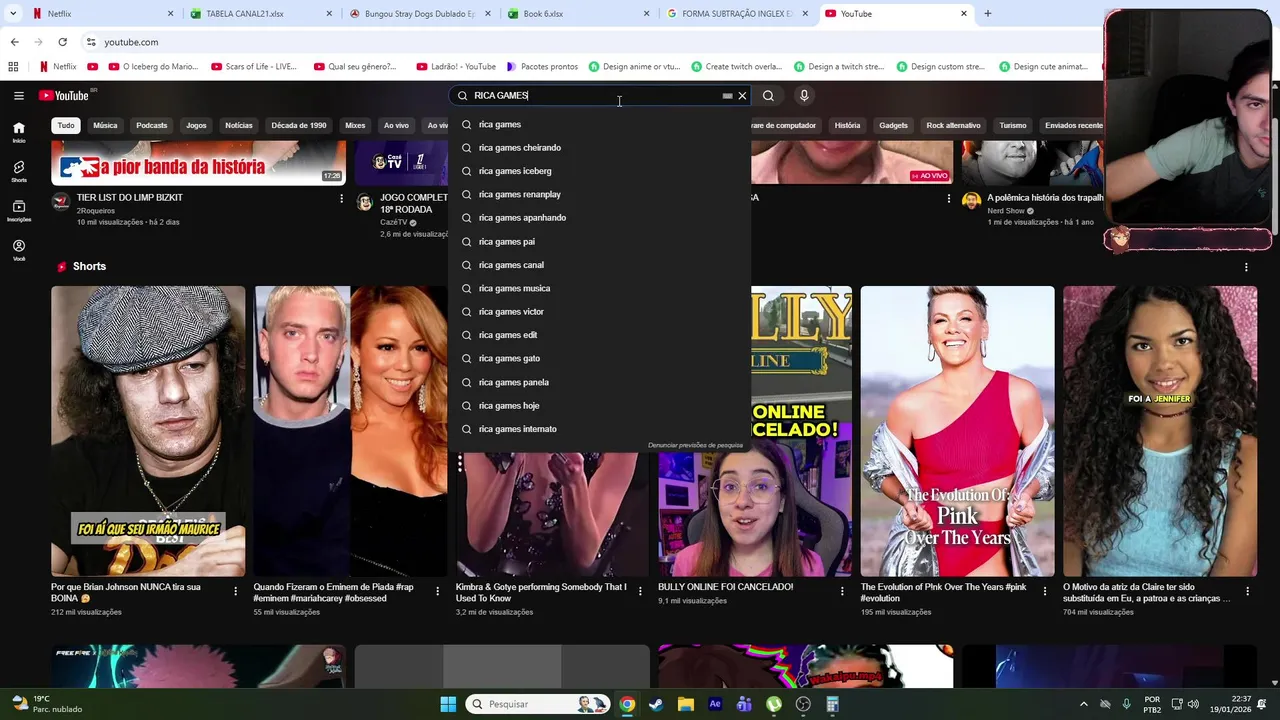The width and height of the screenshot is (1280, 720).
Task: Open the Brian Johnson short thumbnail
Action: click(x=148, y=431)
